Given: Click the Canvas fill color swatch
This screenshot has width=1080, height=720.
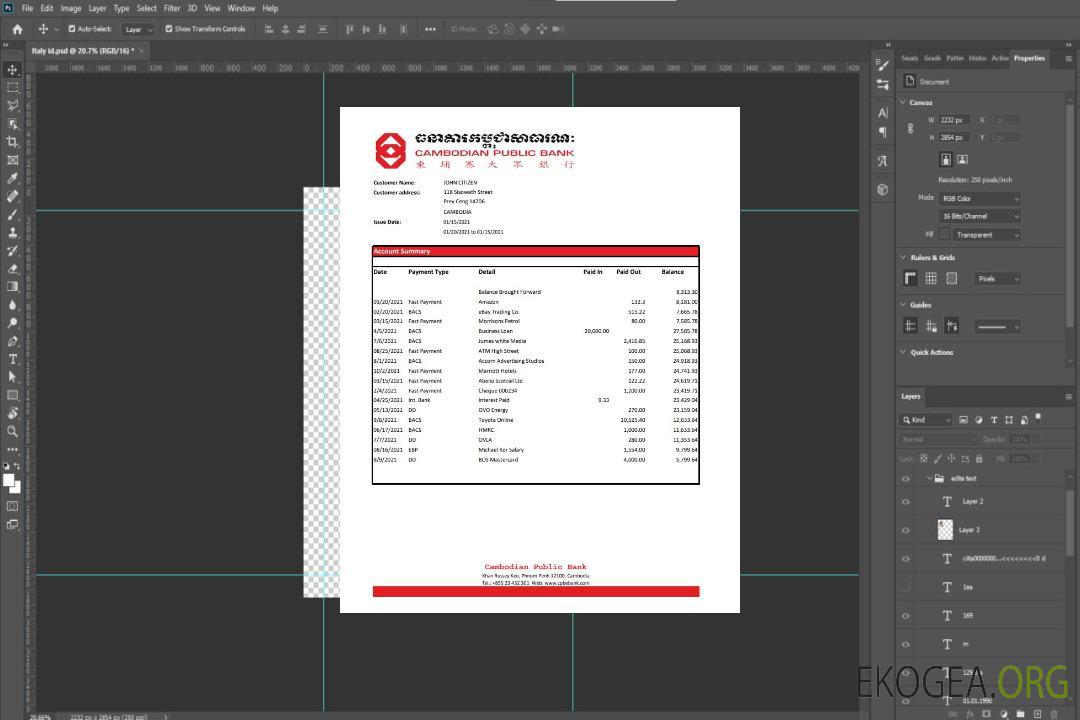Looking at the screenshot, I should [x=944, y=235].
